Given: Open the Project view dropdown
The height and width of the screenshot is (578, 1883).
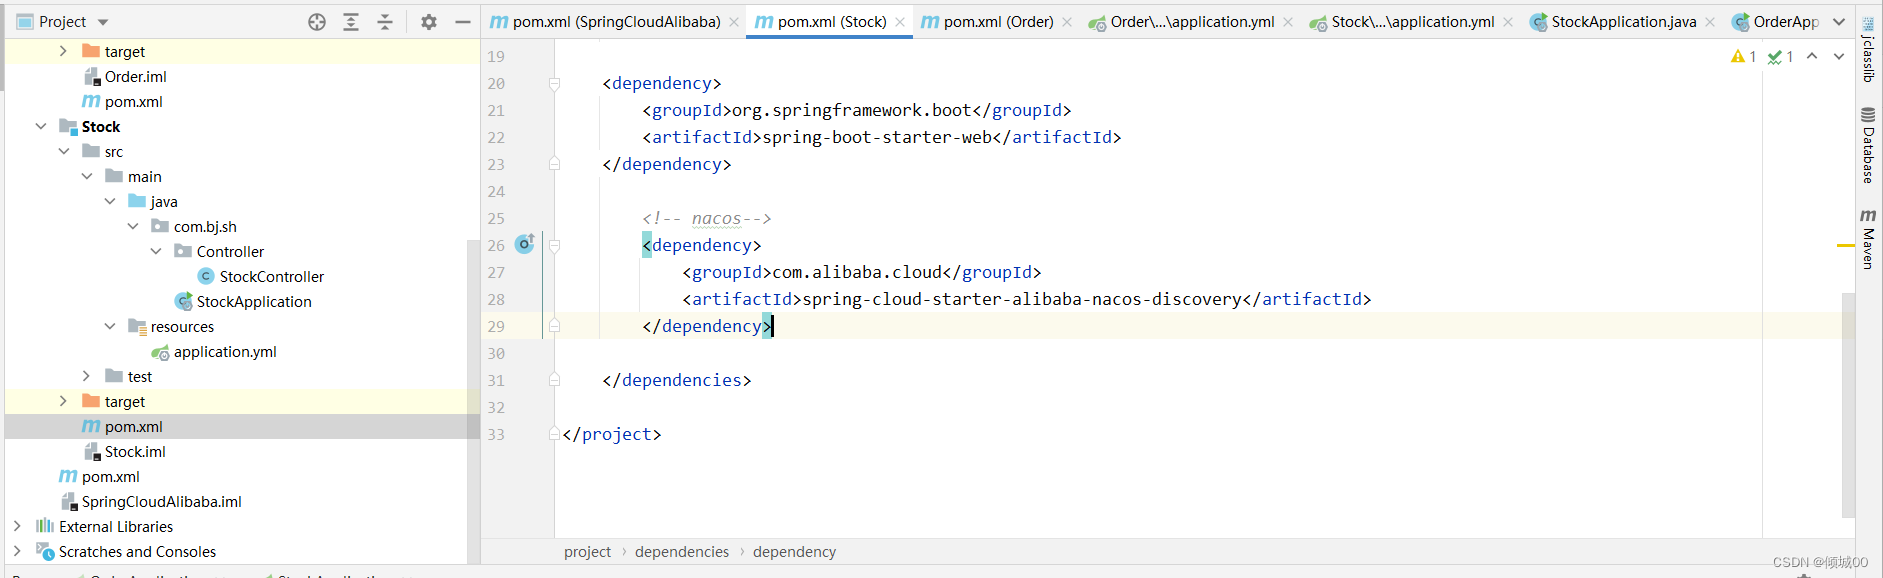Looking at the screenshot, I should click(103, 22).
